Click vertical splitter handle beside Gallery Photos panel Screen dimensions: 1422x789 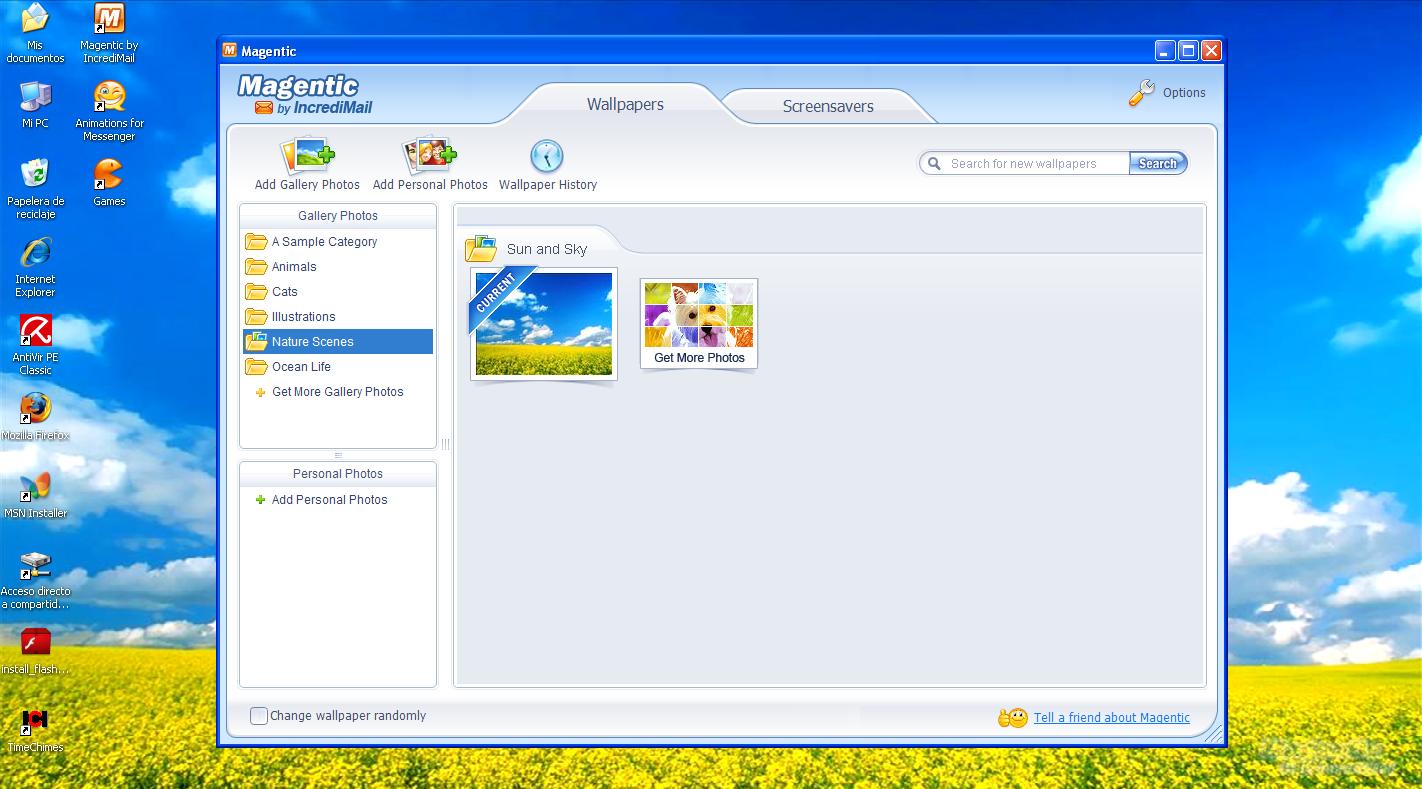click(445, 444)
